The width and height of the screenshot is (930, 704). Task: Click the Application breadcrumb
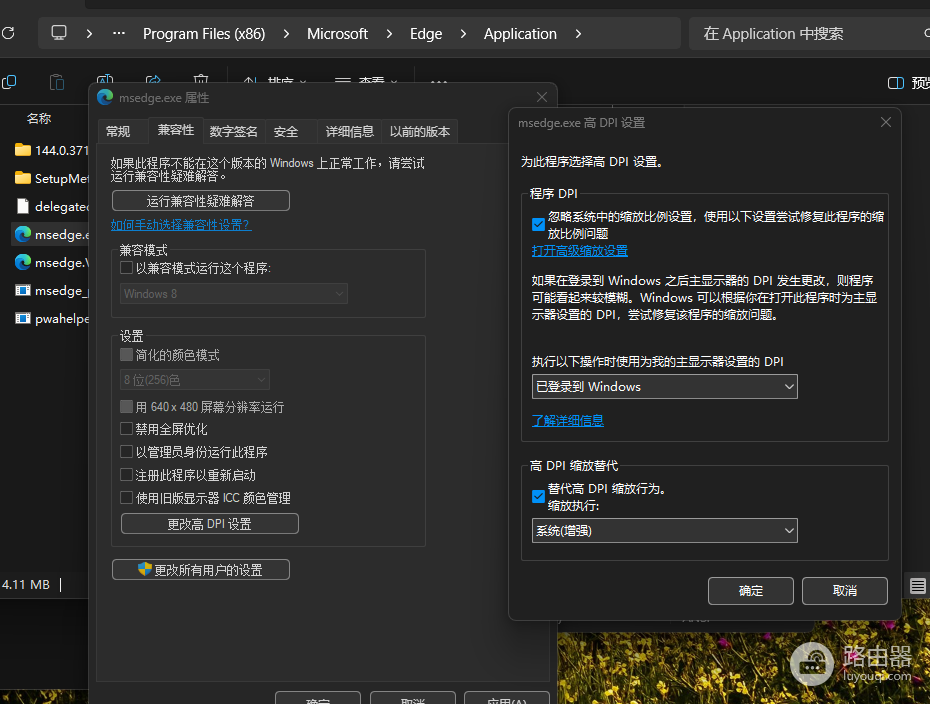pyautogui.click(x=520, y=34)
